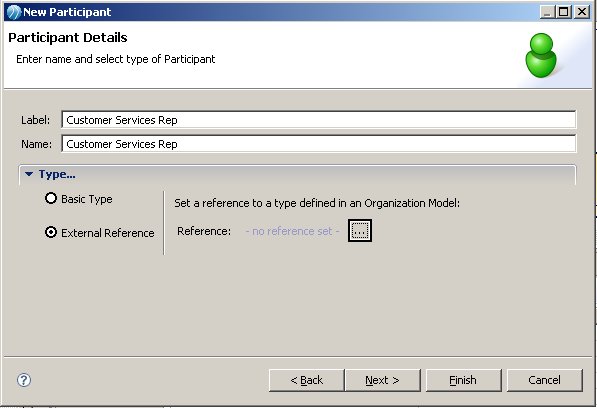Focus the Label text field
597x408 pixels.
pos(319,120)
